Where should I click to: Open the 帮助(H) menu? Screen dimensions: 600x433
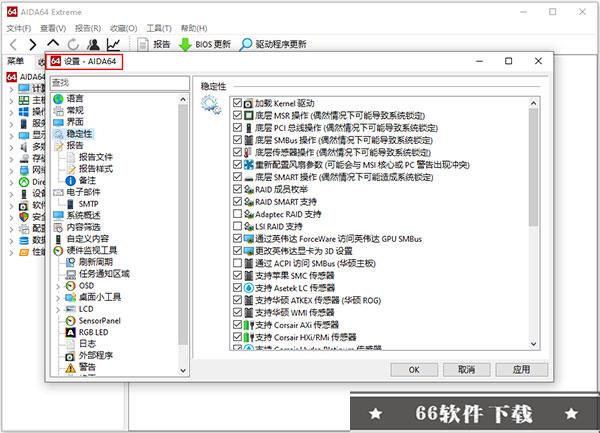pyautogui.click(x=194, y=28)
